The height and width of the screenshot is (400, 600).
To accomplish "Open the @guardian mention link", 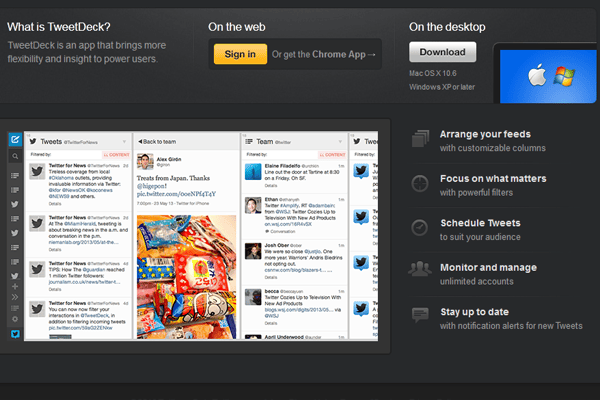I will (x=94, y=270).
